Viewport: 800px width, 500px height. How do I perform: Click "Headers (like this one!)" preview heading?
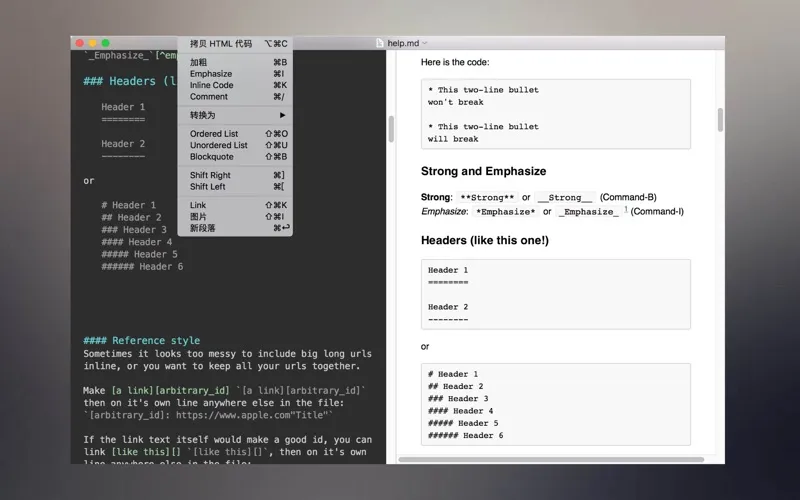point(485,240)
